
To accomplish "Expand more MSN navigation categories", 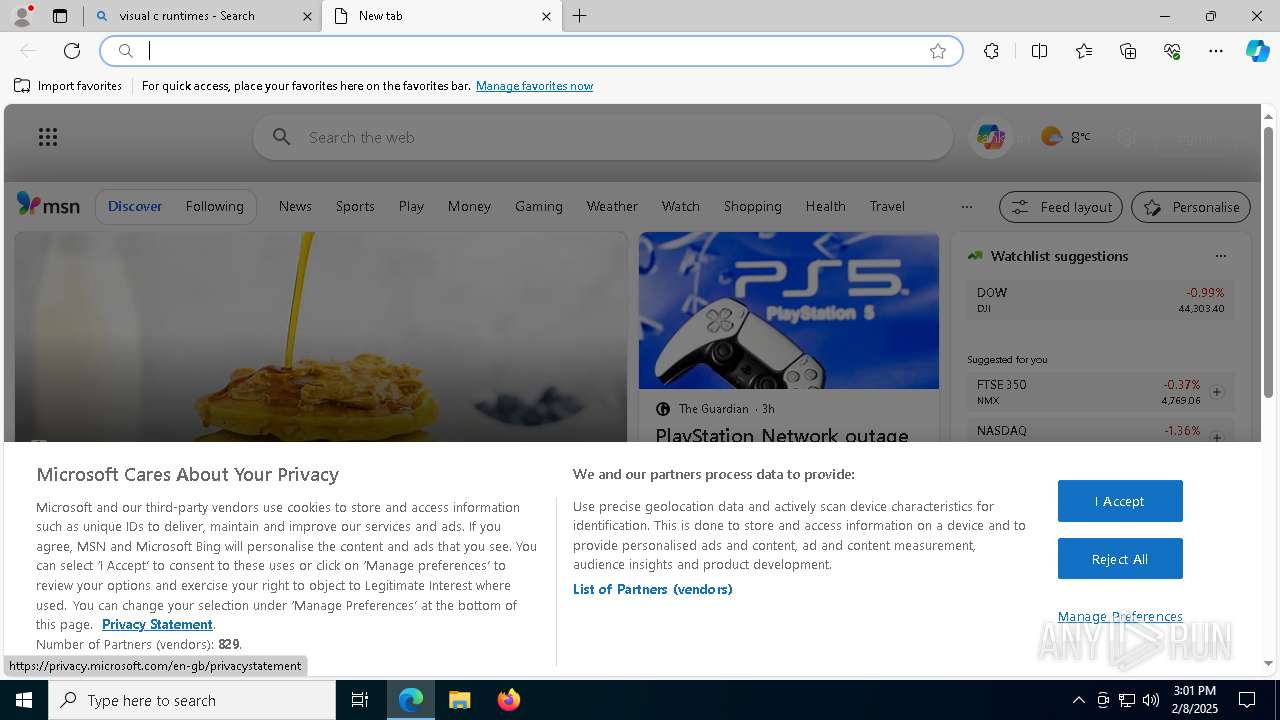I will (966, 207).
